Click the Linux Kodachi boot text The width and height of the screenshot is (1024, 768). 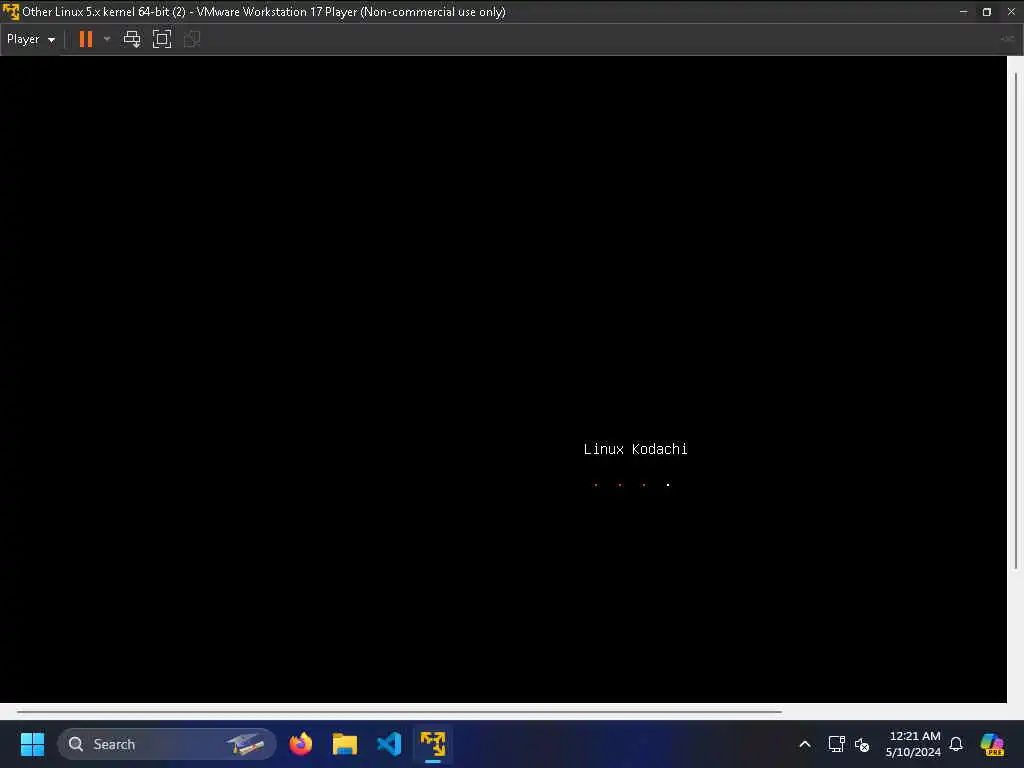pyautogui.click(x=635, y=449)
